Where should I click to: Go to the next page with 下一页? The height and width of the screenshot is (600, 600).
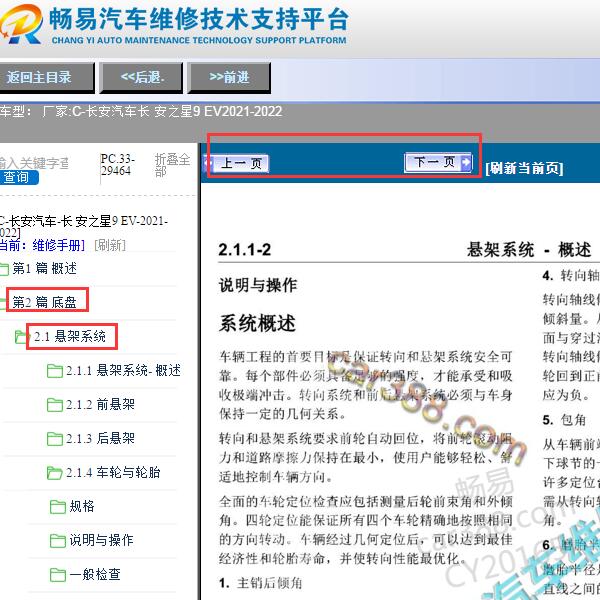pos(438,163)
